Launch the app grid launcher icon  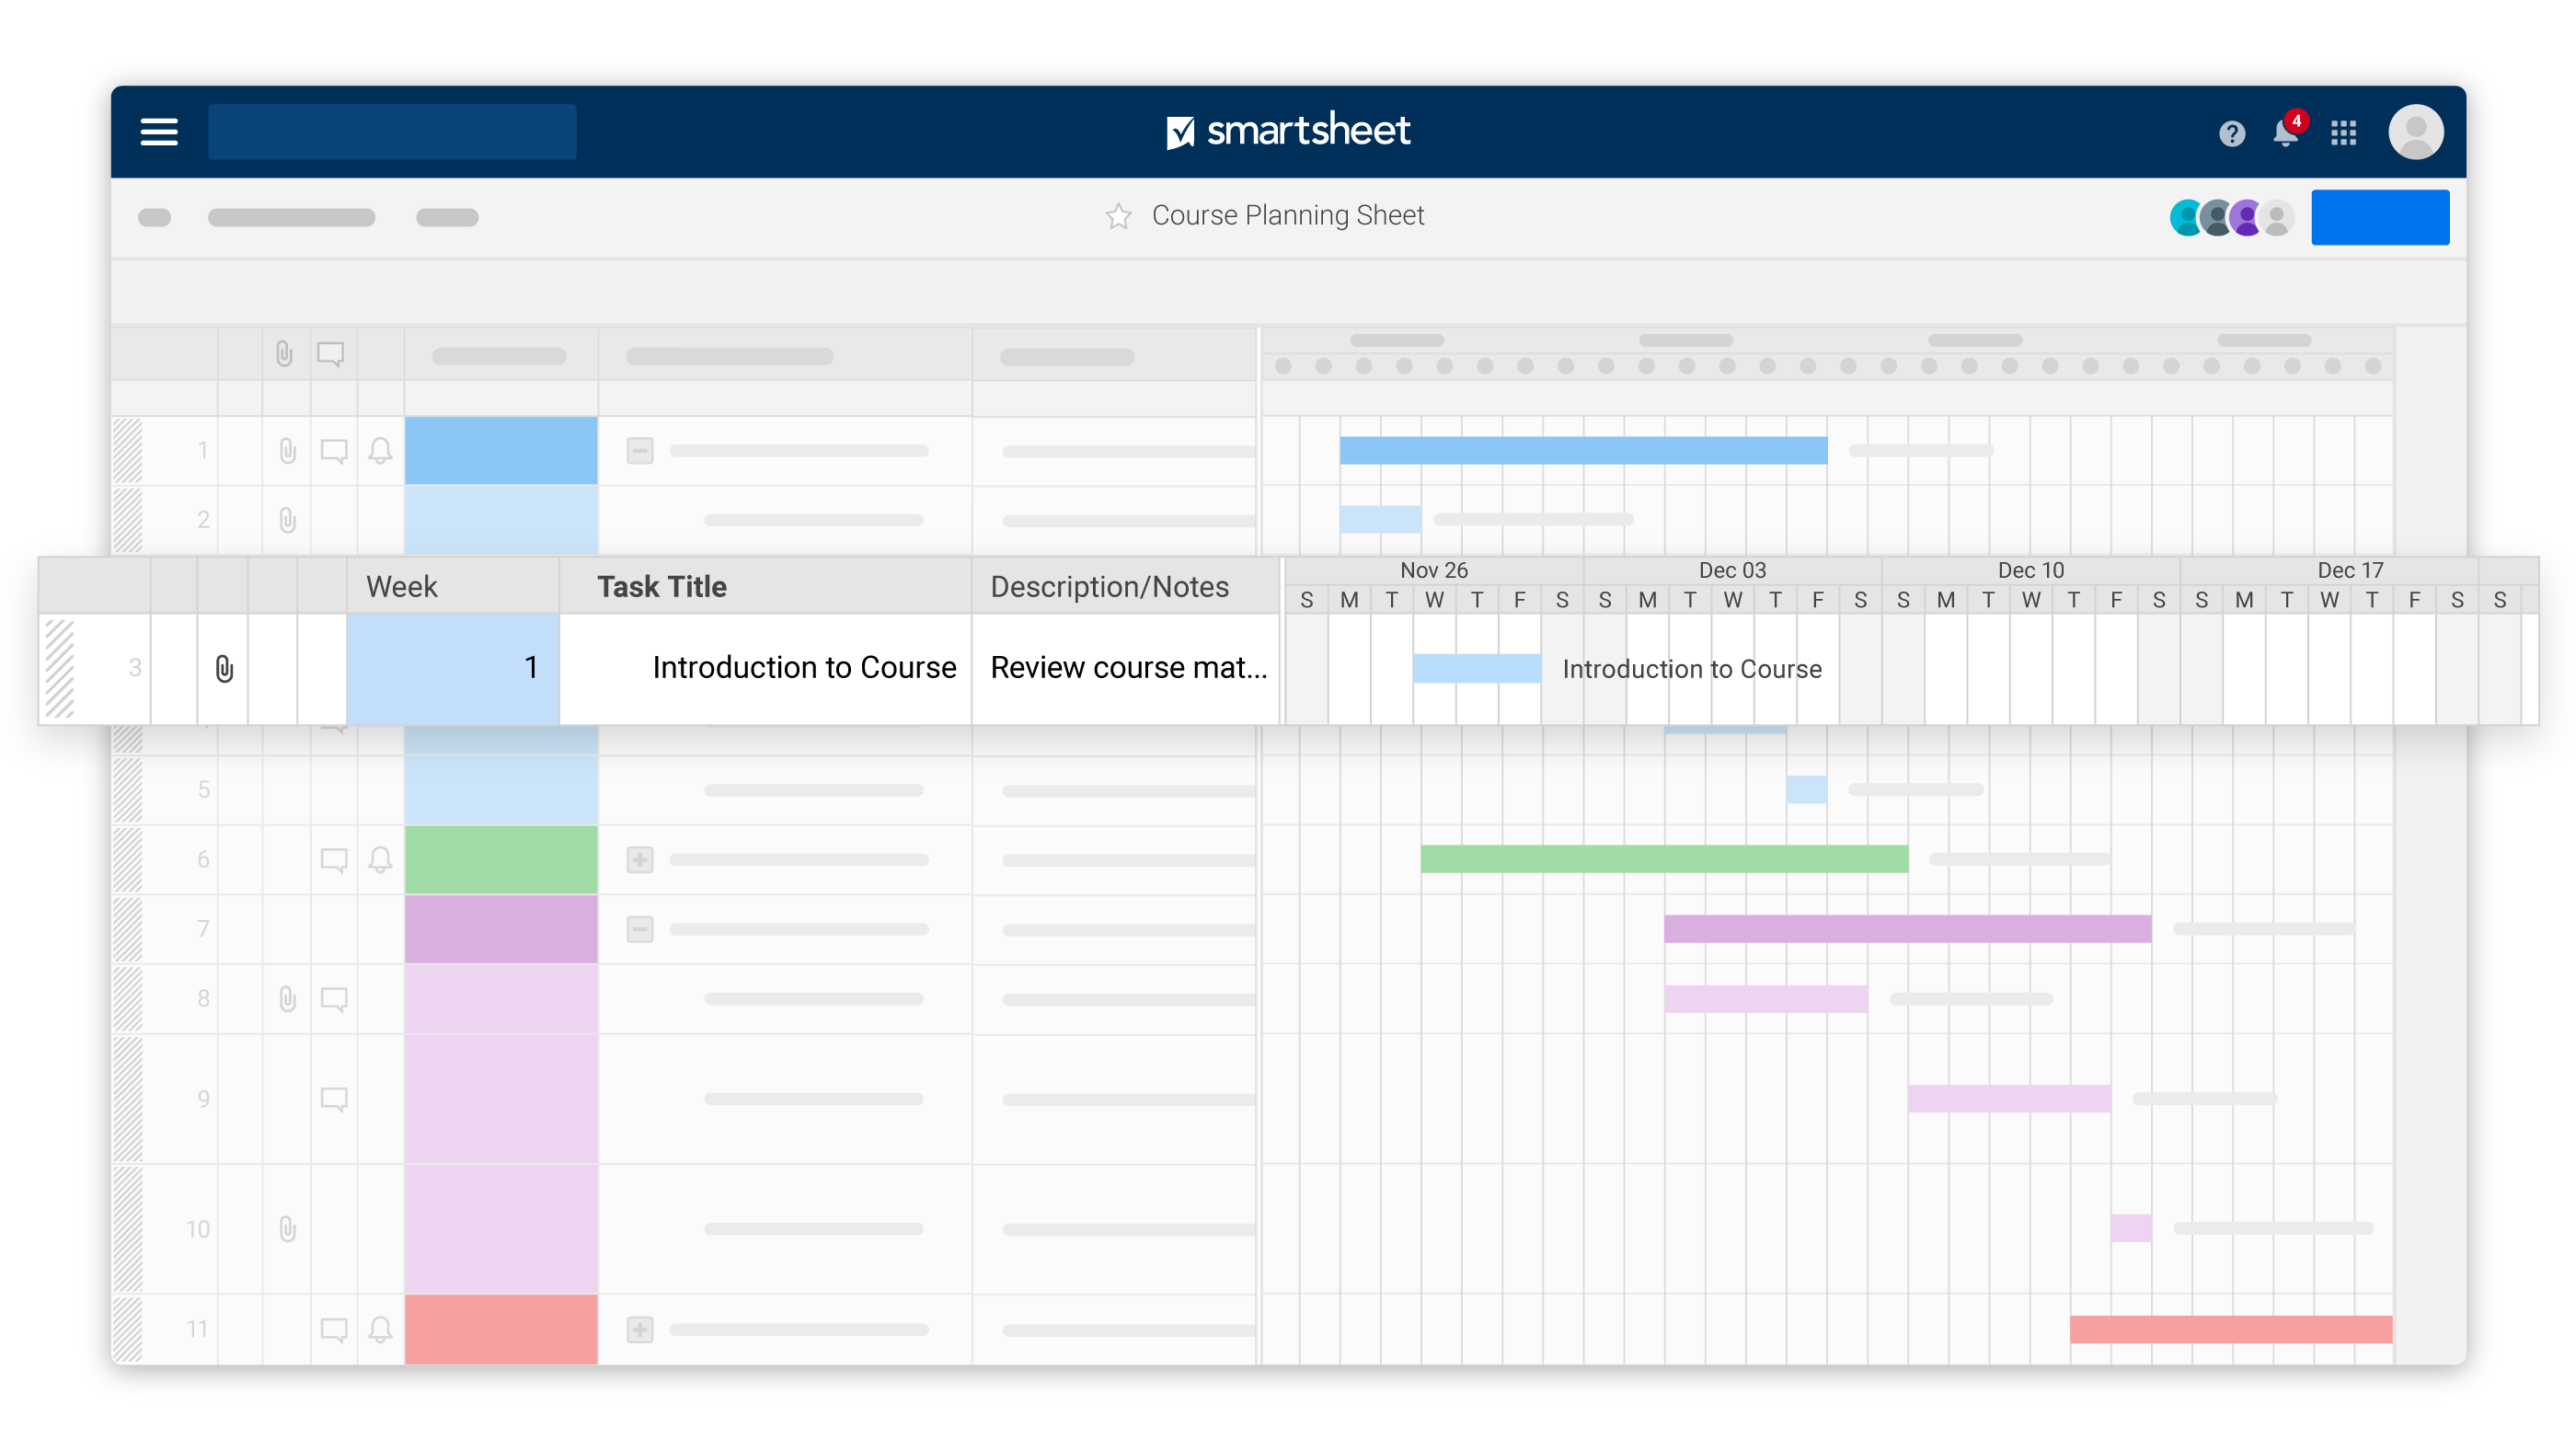[x=2344, y=131]
